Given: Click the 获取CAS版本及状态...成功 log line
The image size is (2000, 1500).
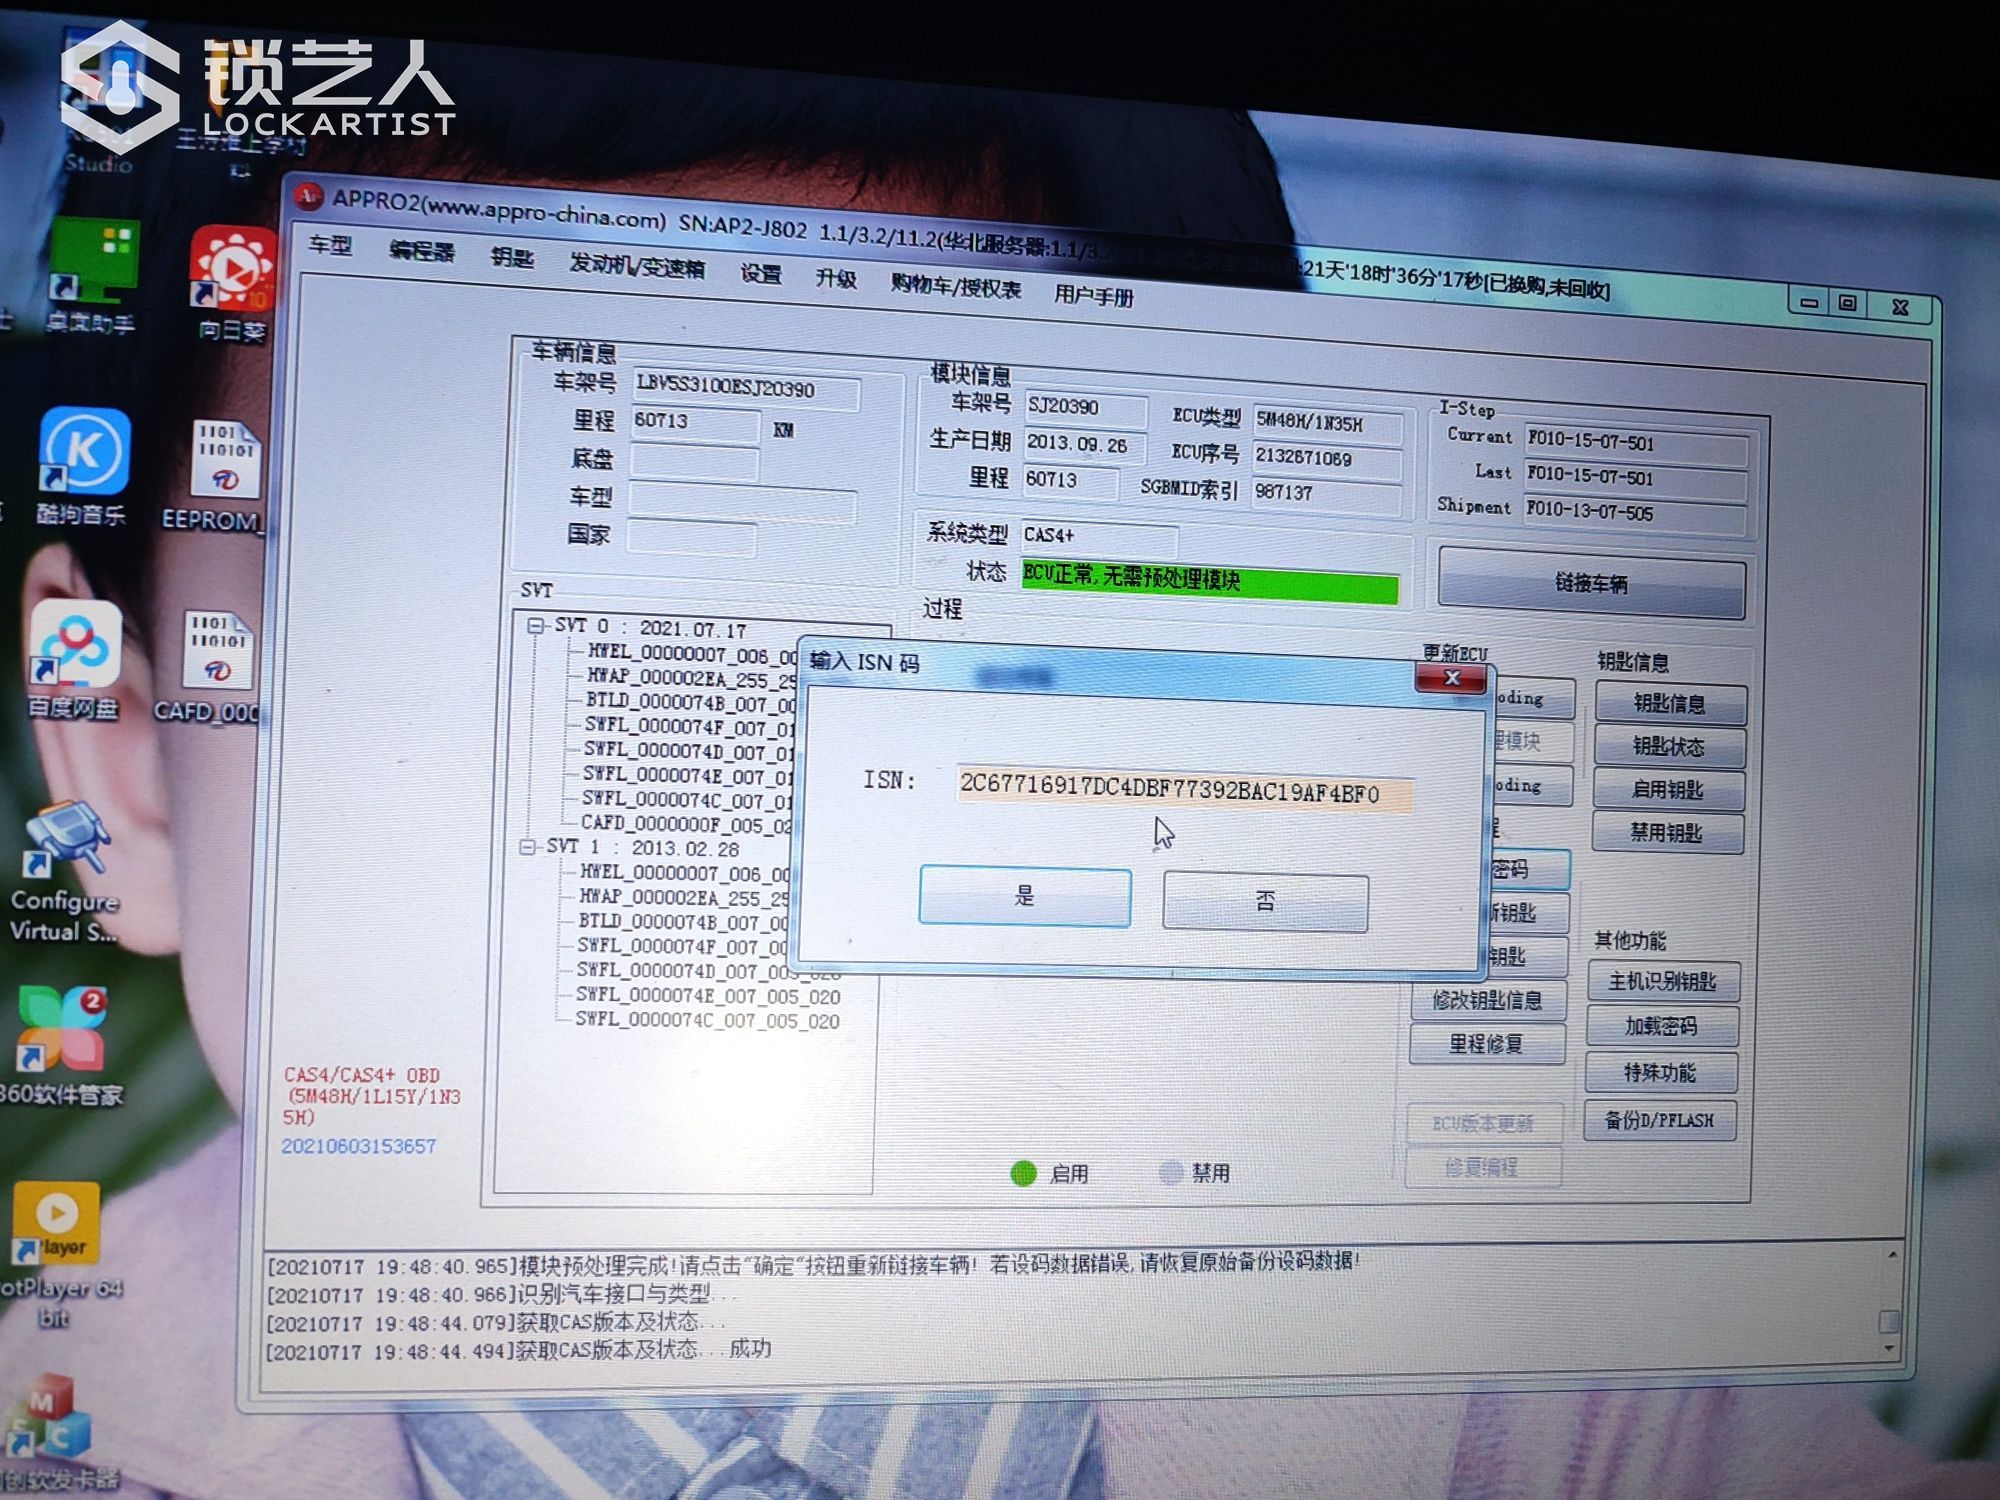Looking at the screenshot, I should (x=518, y=1350).
